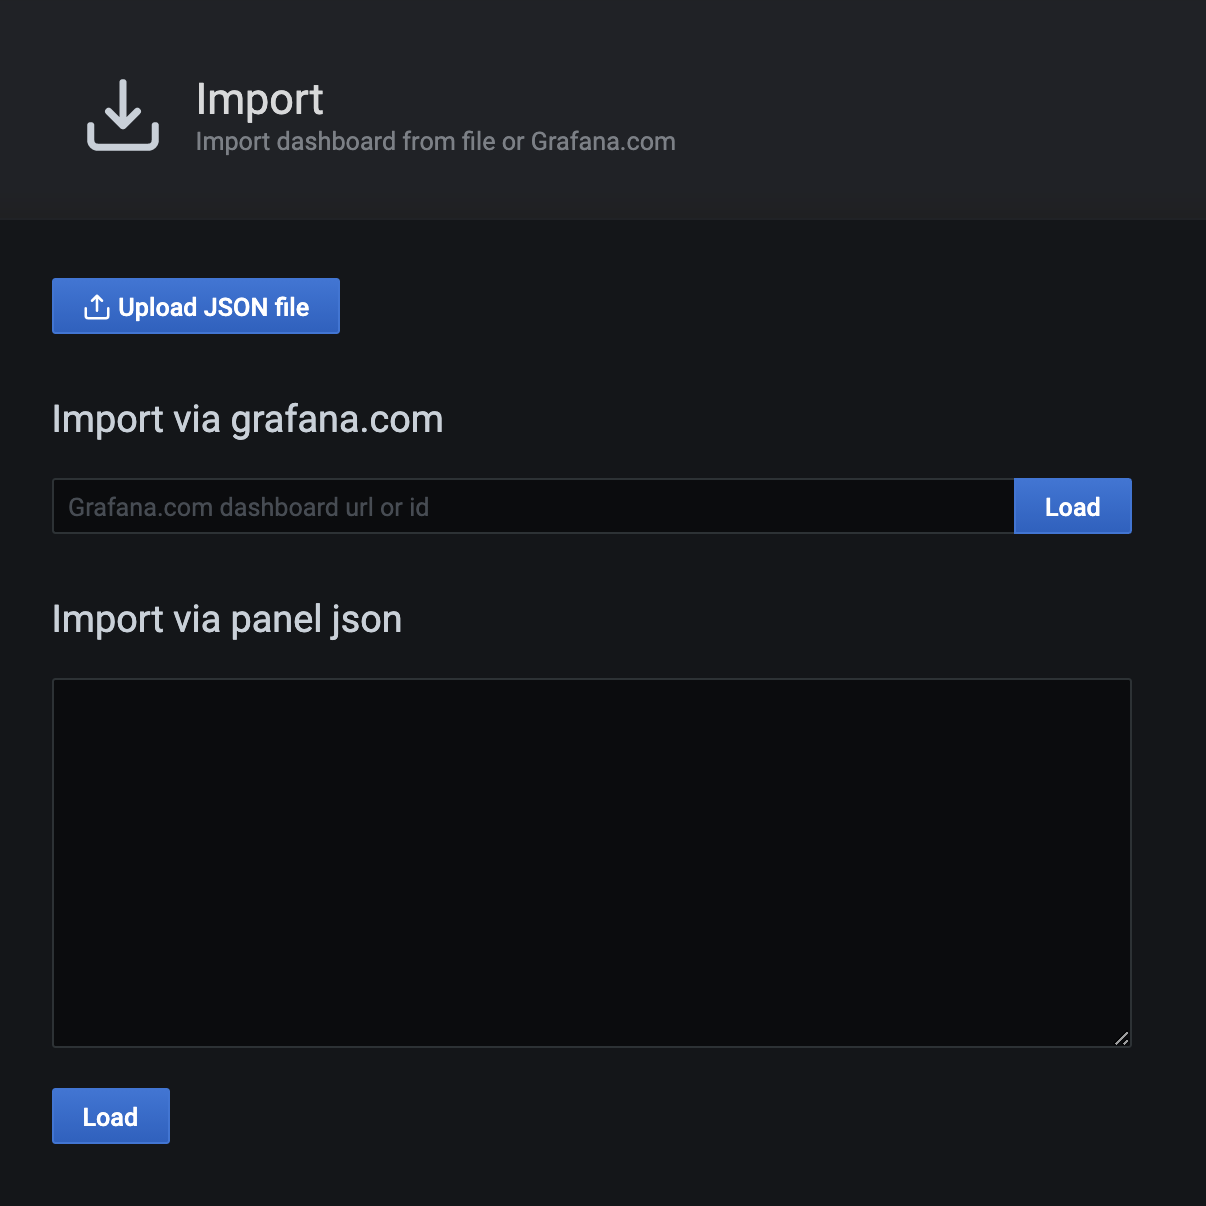Focus the Grafana.com dashboard url or id field
Viewport: 1206px width, 1206px height.
(x=533, y=506)
